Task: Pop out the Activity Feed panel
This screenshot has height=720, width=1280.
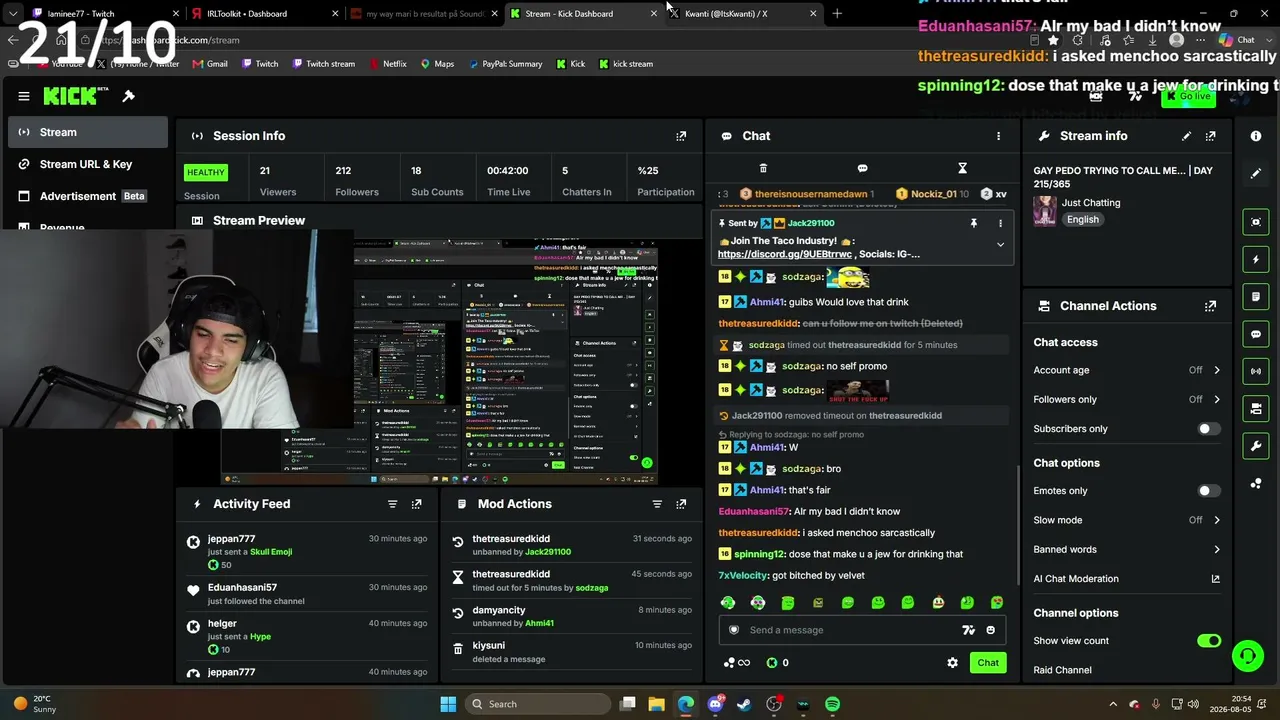Action: tap(417, 504)
